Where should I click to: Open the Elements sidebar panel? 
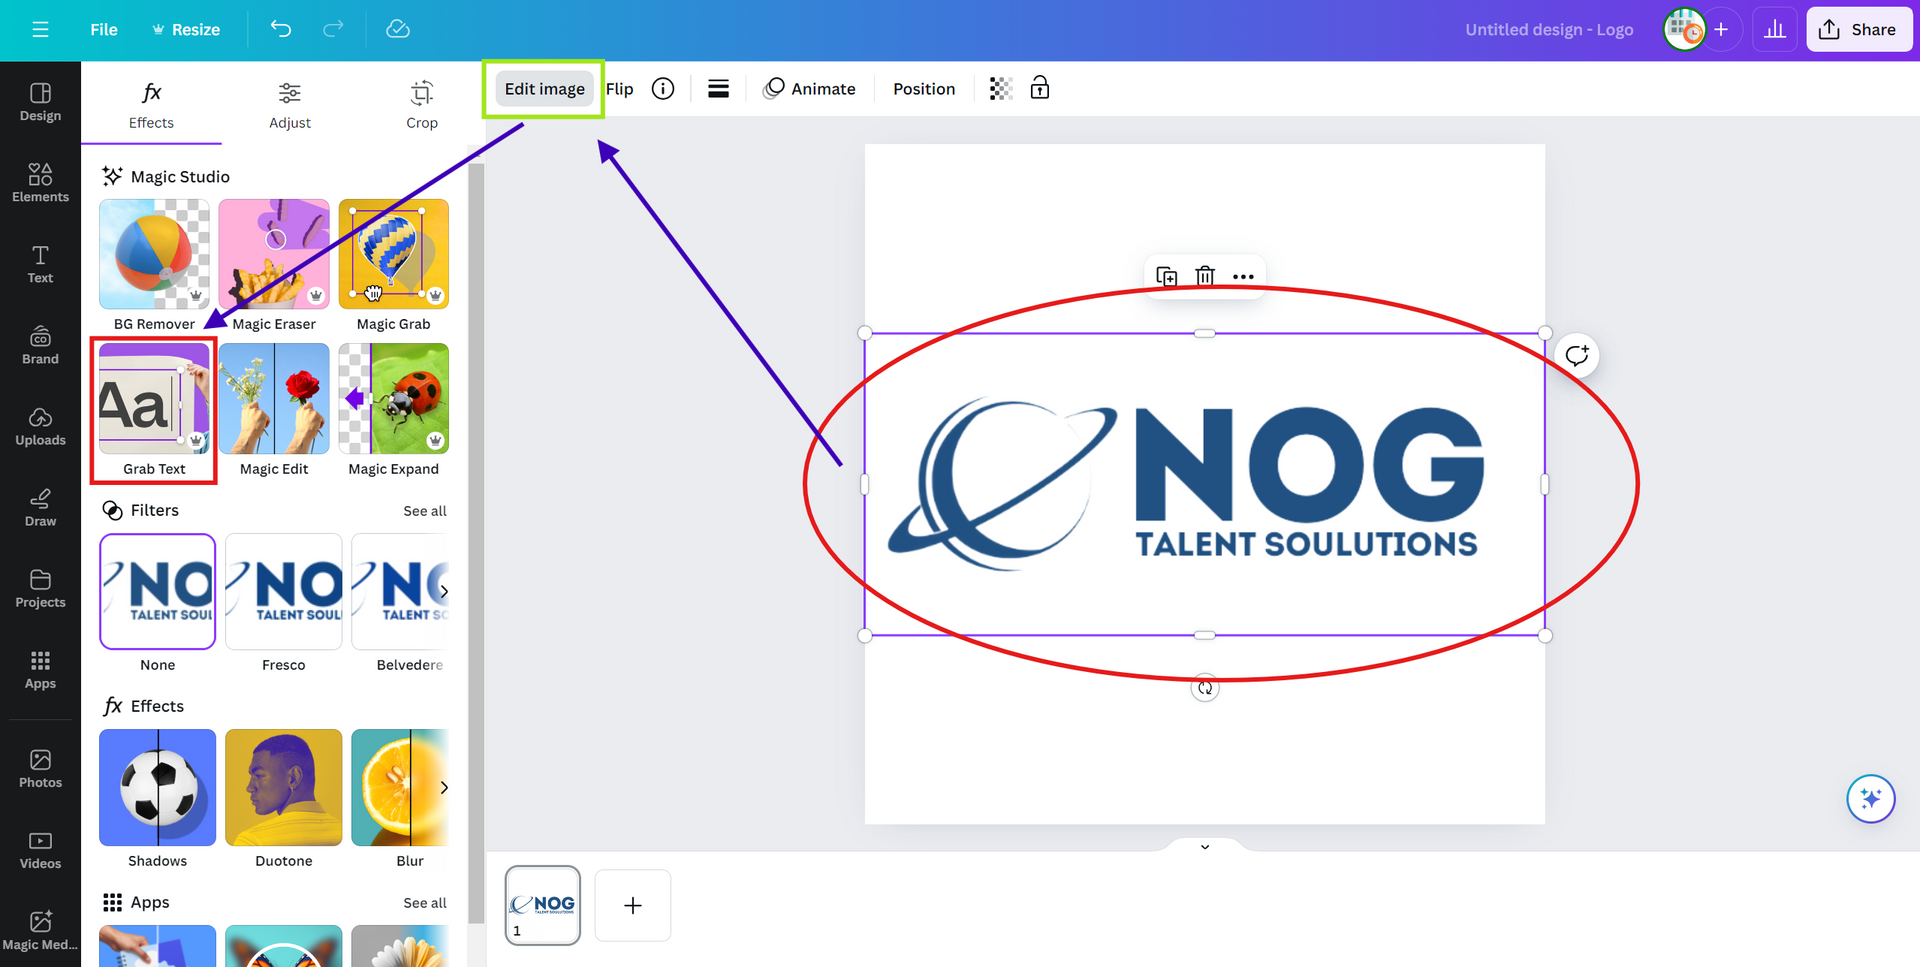tap(40, 183)
